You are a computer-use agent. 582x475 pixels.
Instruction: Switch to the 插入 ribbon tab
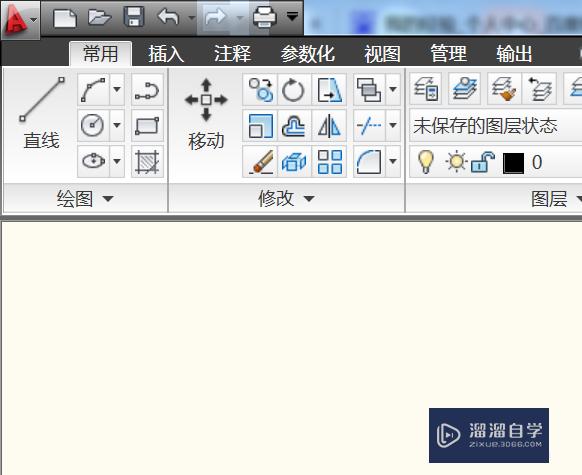(x=166, y=54)
